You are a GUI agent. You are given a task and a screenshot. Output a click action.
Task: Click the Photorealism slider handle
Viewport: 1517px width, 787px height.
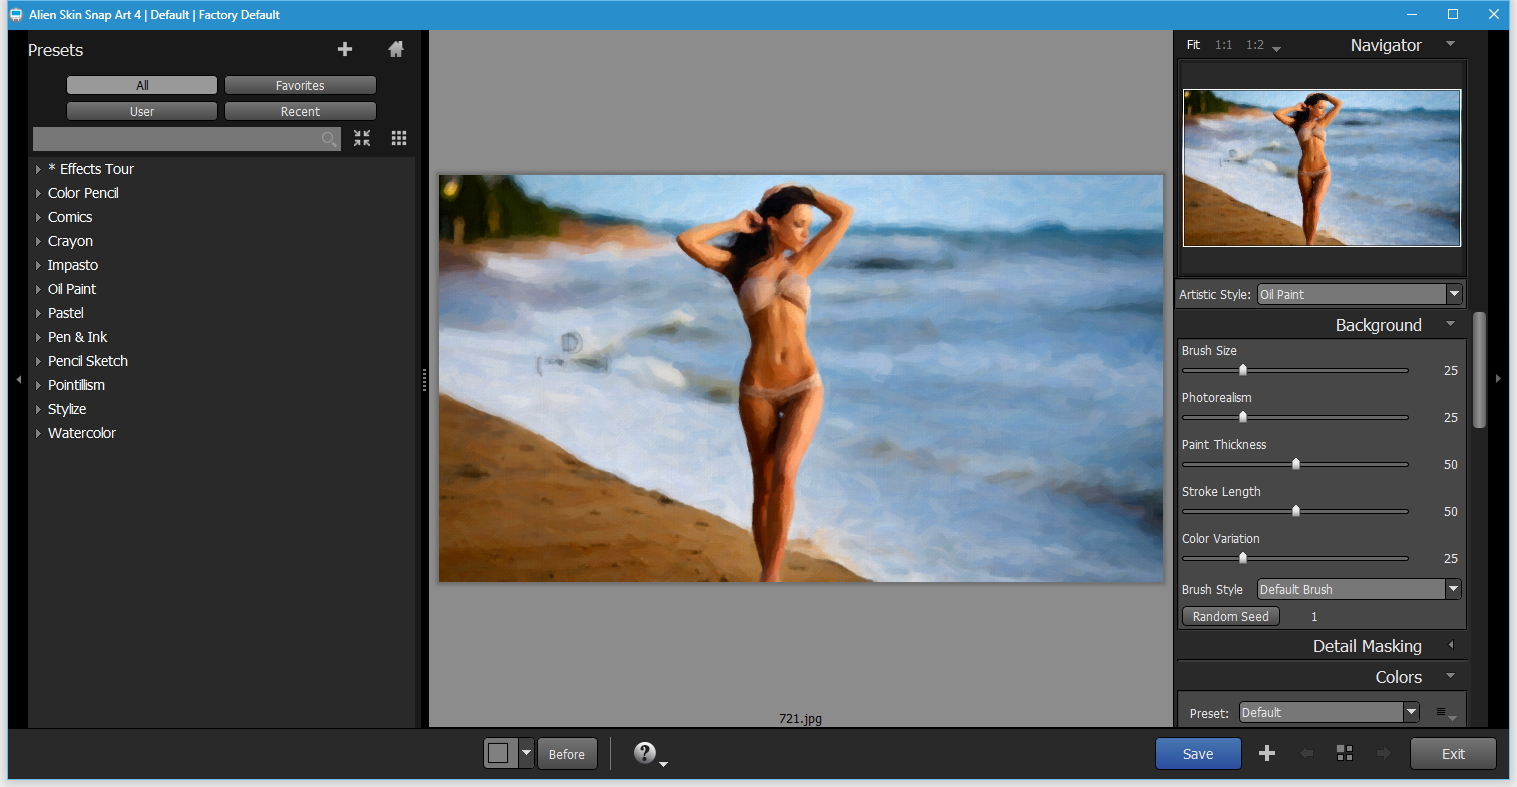click(x=1243, y=417)
